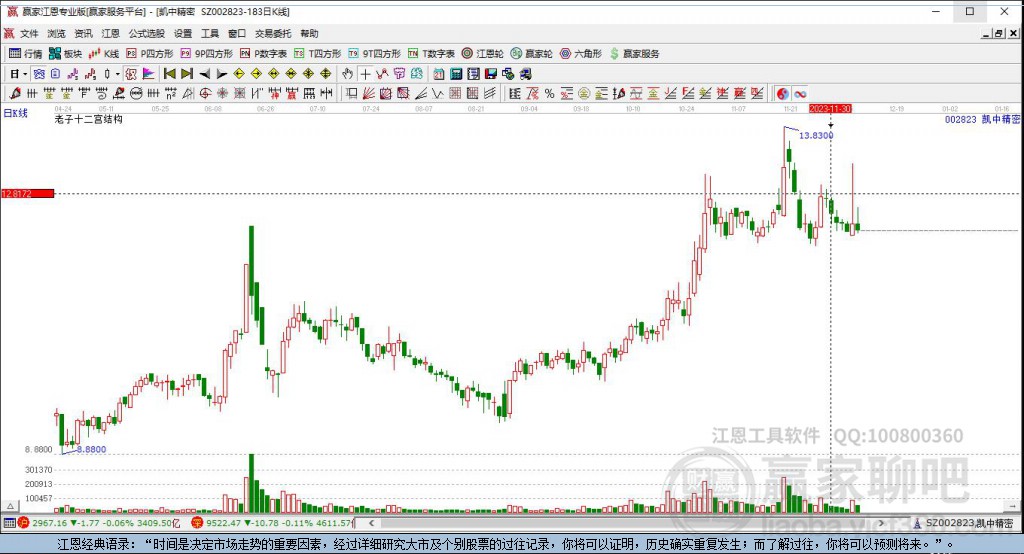
Task: Open the 赢家轮 tool
Action: 532,54
